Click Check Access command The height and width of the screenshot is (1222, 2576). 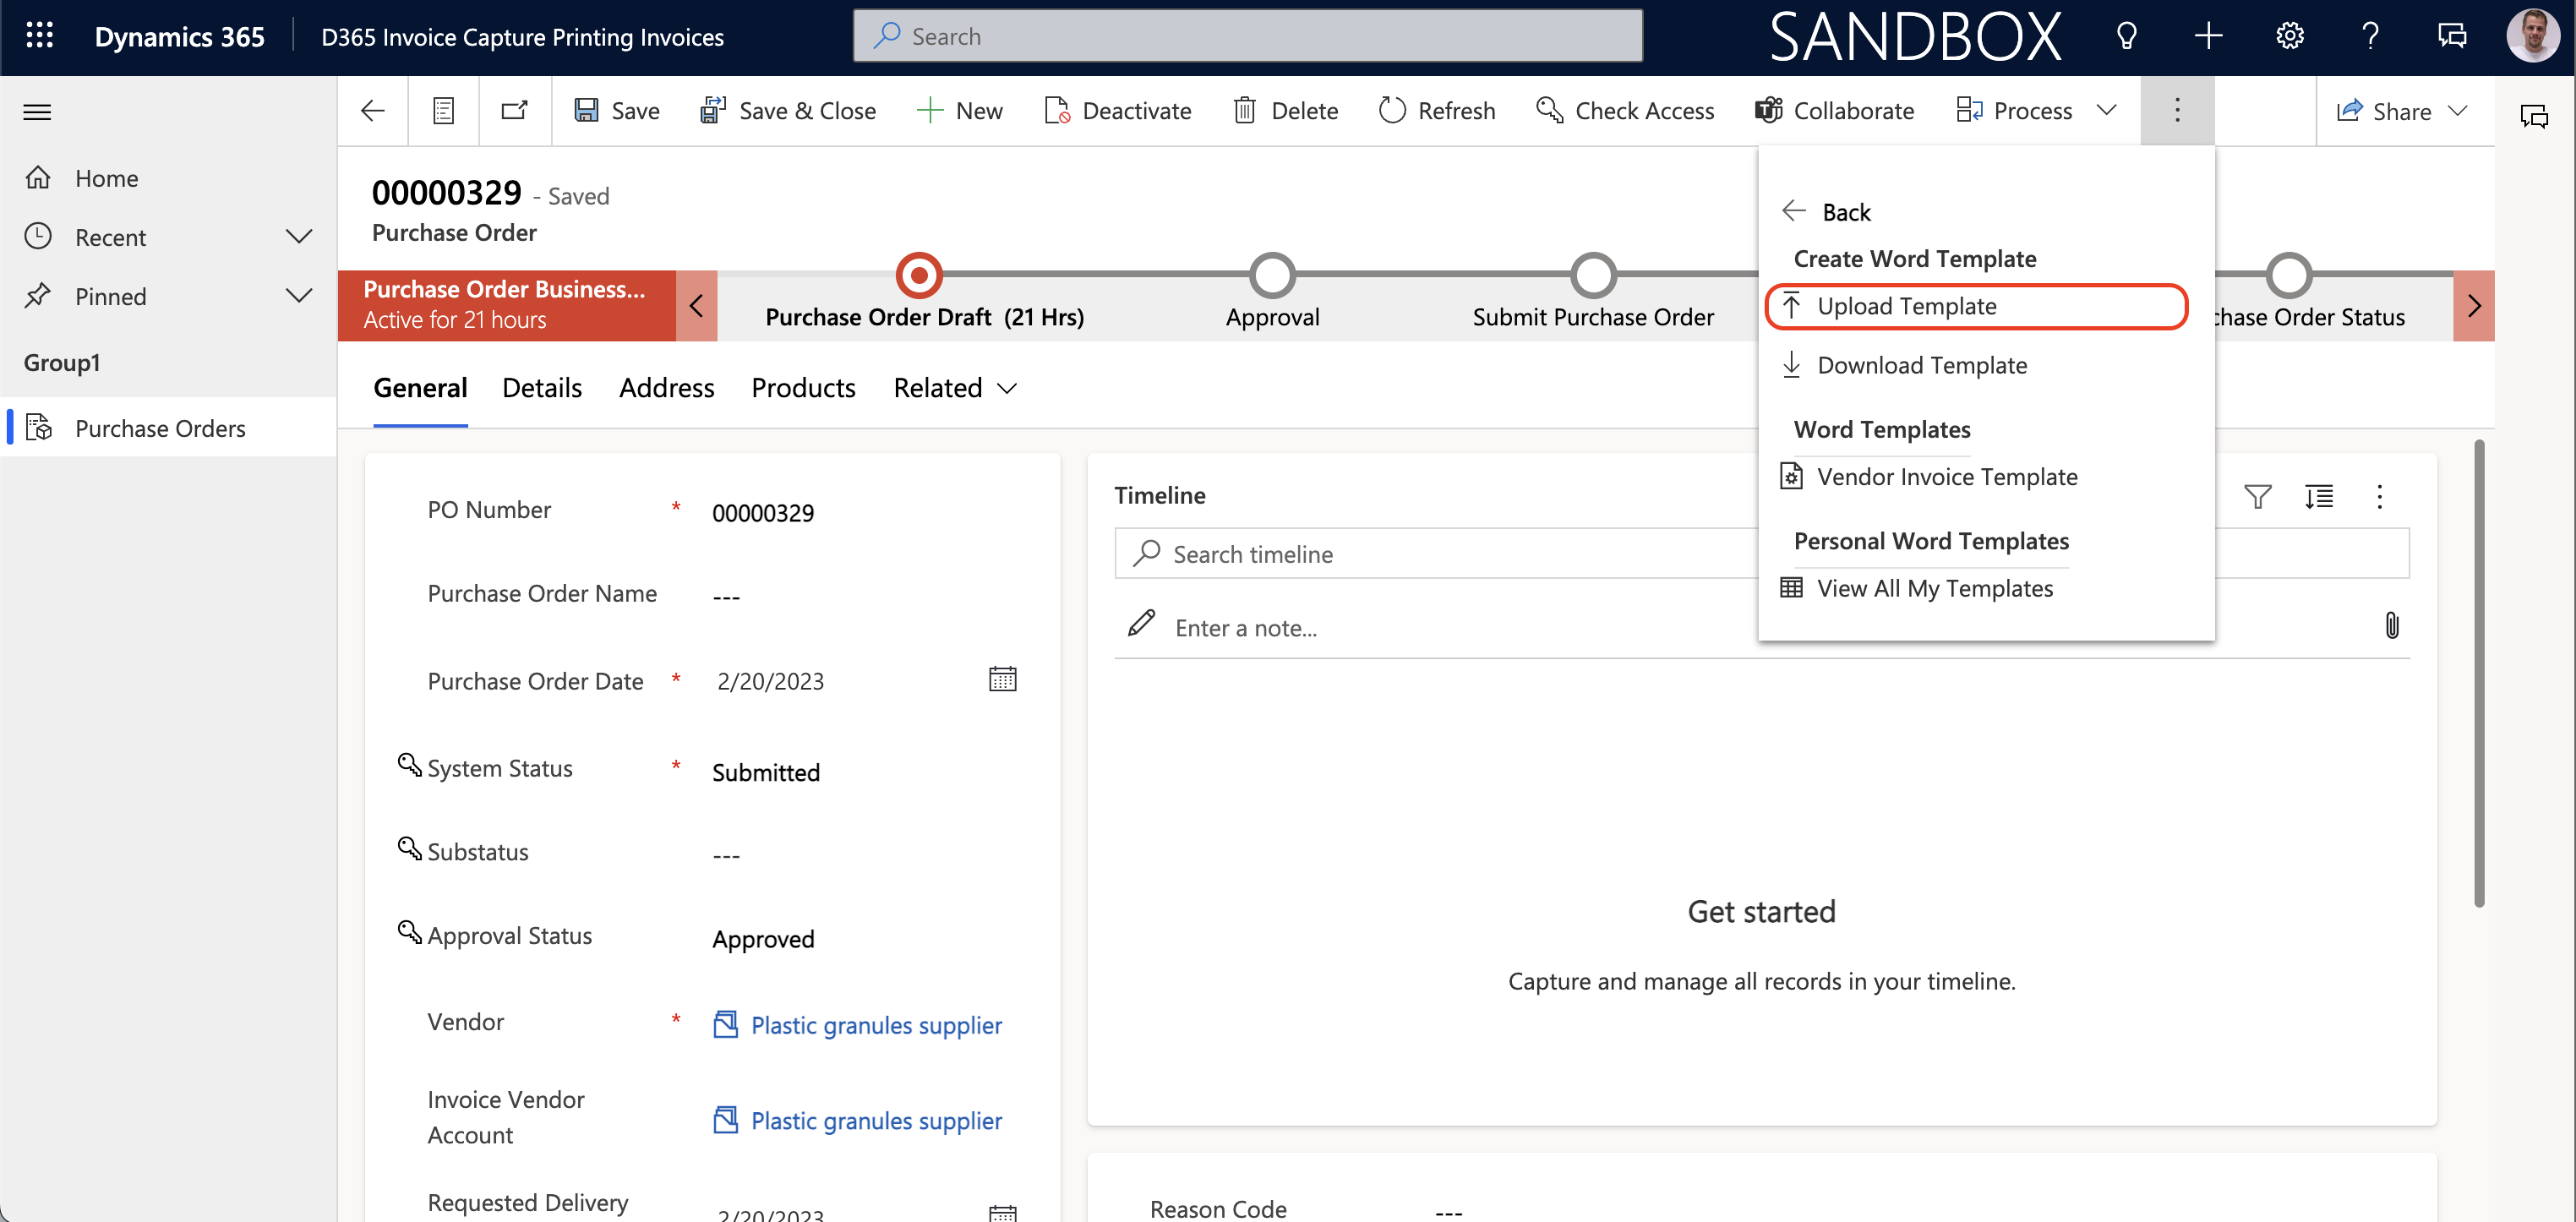[1624, 111]
